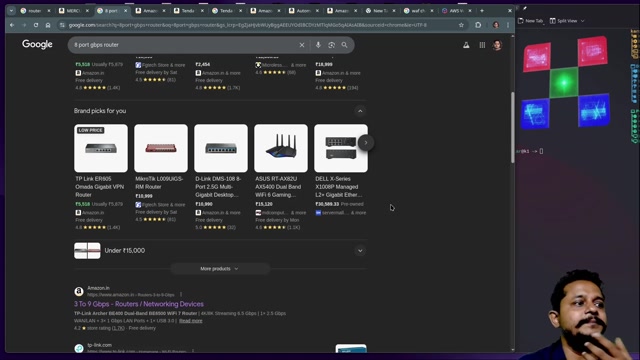Open a new browser tab with the plus
The width and height of the screenshot is (640, 360).
[x=482, y=11]
